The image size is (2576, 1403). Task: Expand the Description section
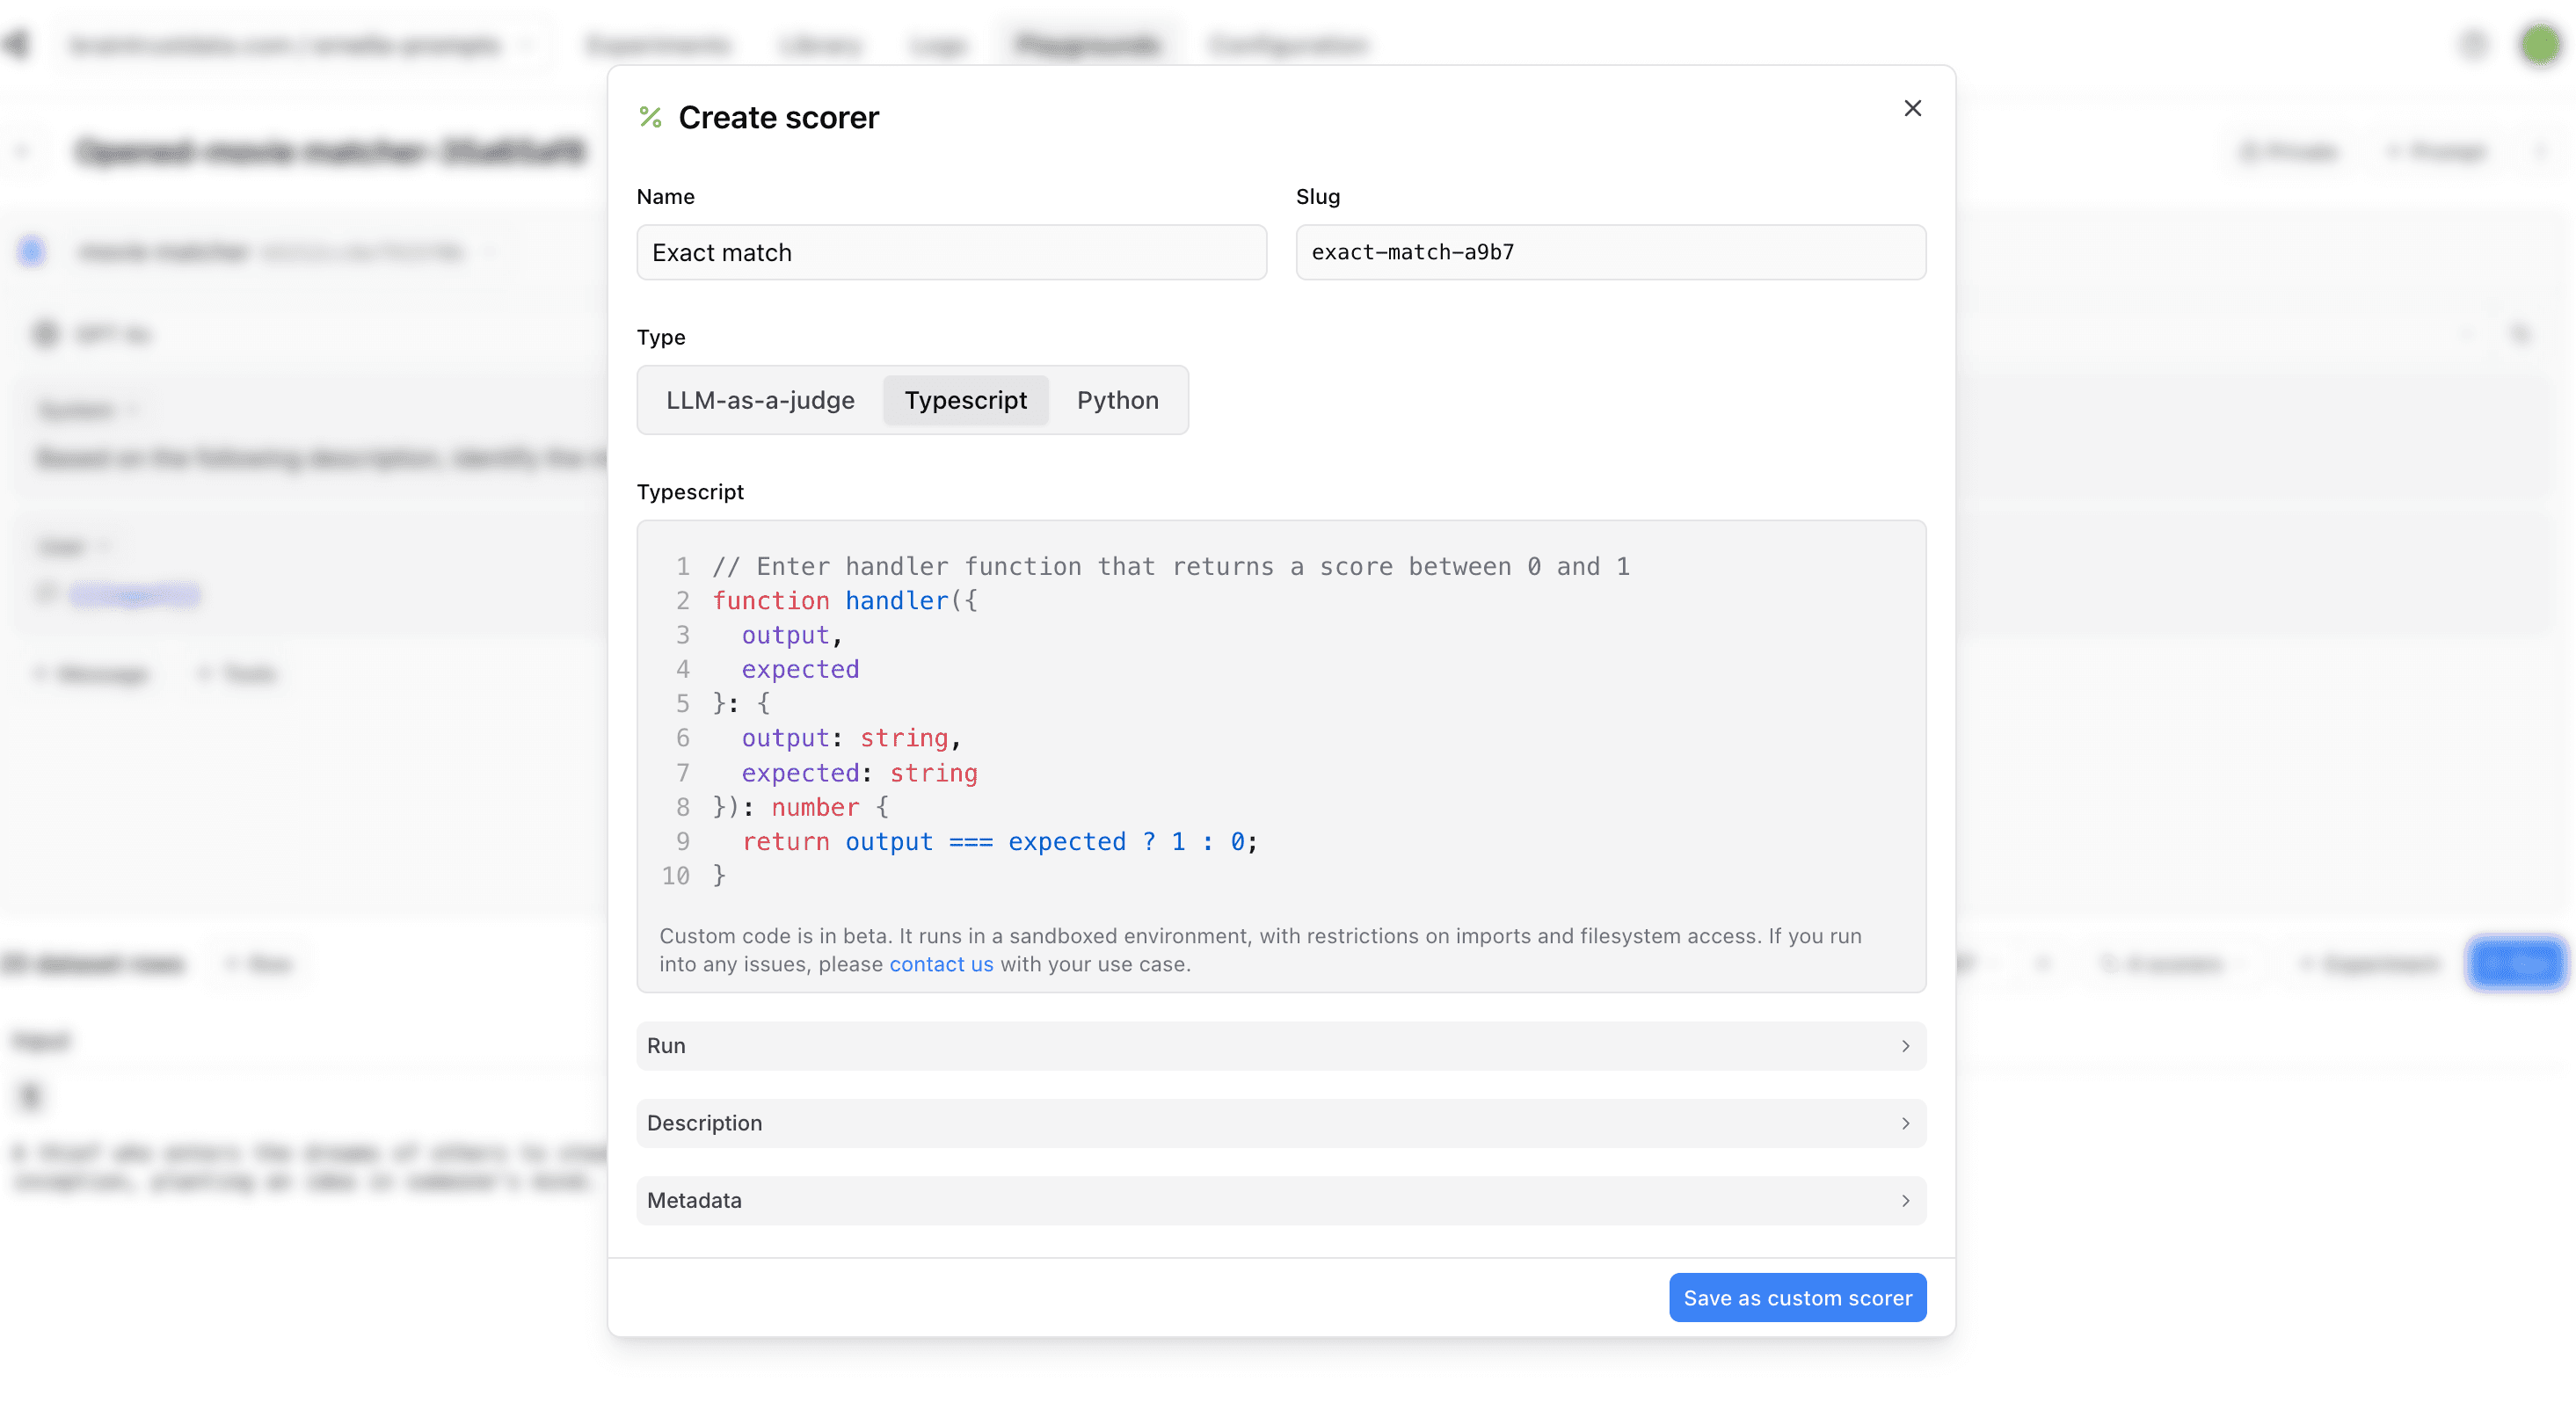1280,1122
